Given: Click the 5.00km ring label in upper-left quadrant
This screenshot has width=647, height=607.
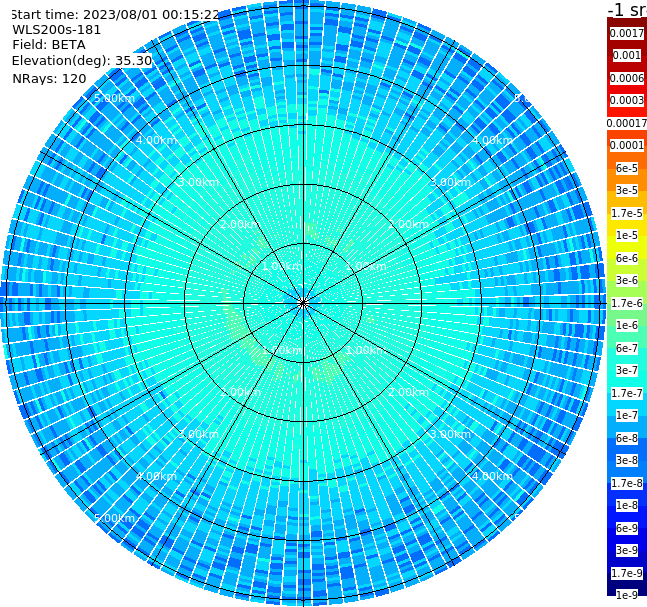Looking at the screenshot, I should coord(114,98).
